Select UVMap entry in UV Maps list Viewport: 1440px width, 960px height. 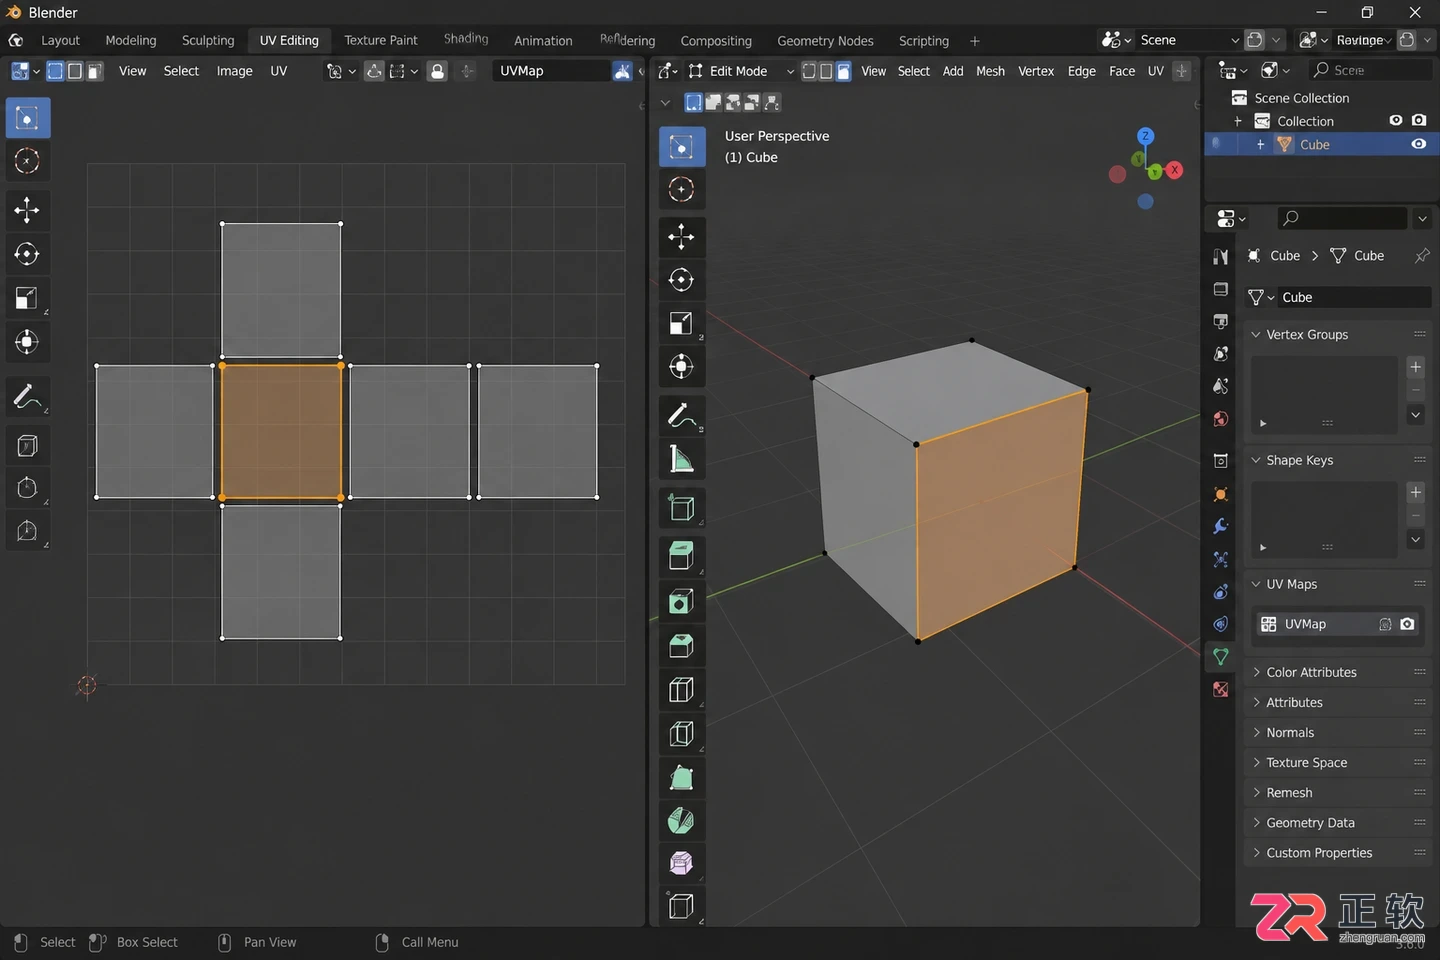1338,624
